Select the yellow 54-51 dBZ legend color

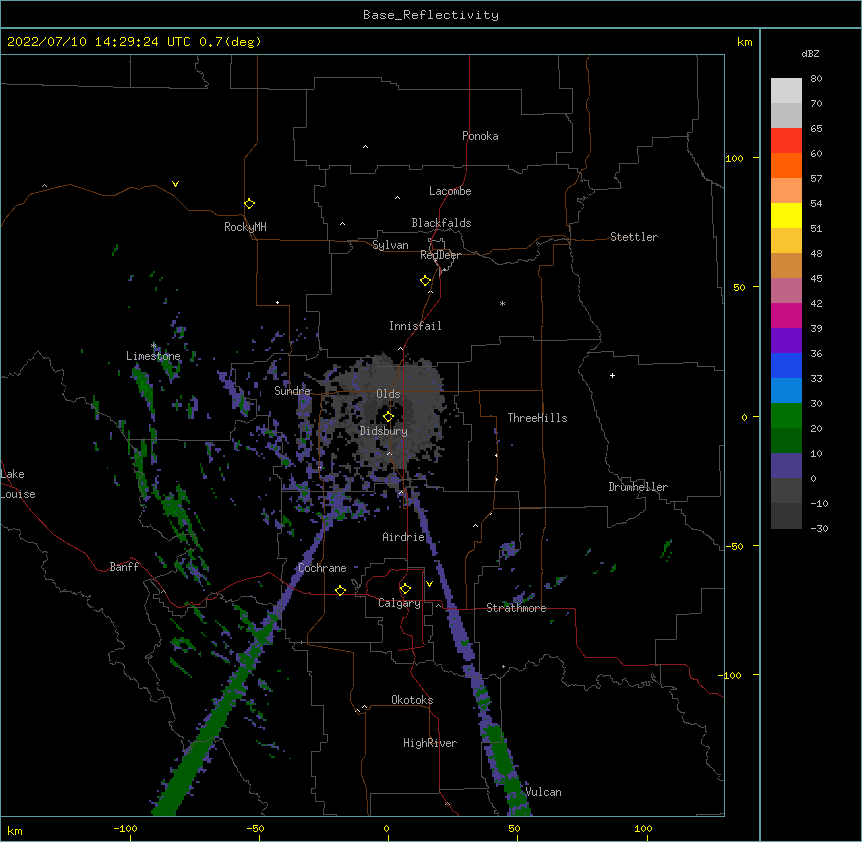[x=786, y=215]
